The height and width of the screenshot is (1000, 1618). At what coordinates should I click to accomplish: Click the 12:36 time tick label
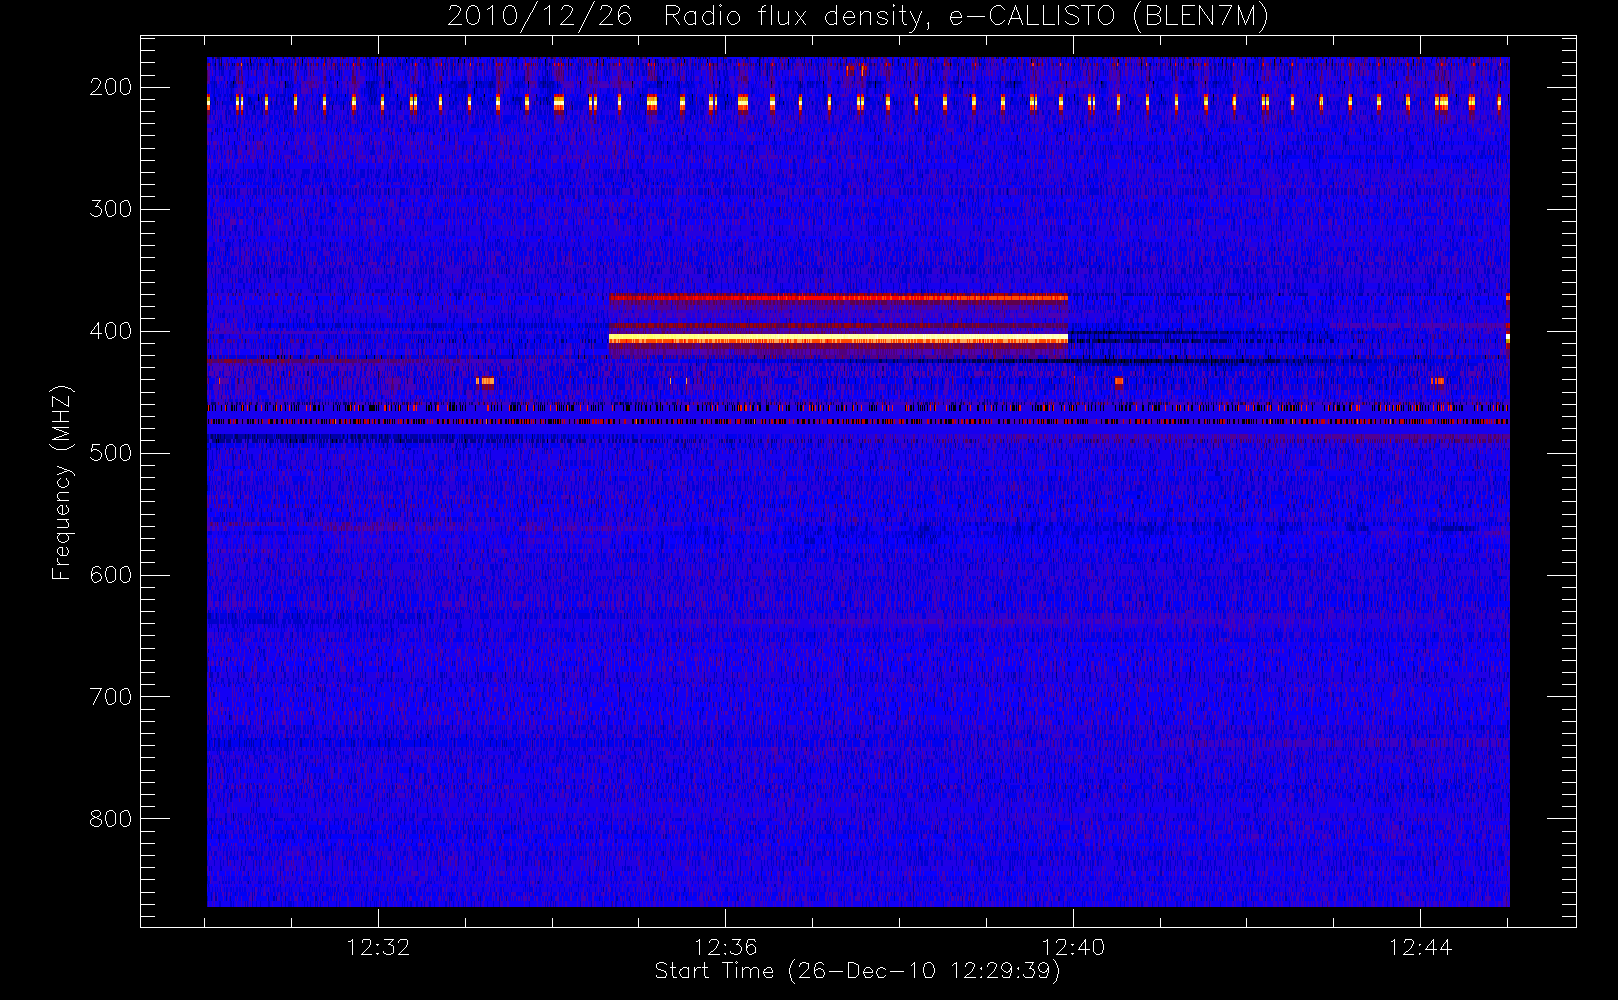tap(725, 947)
